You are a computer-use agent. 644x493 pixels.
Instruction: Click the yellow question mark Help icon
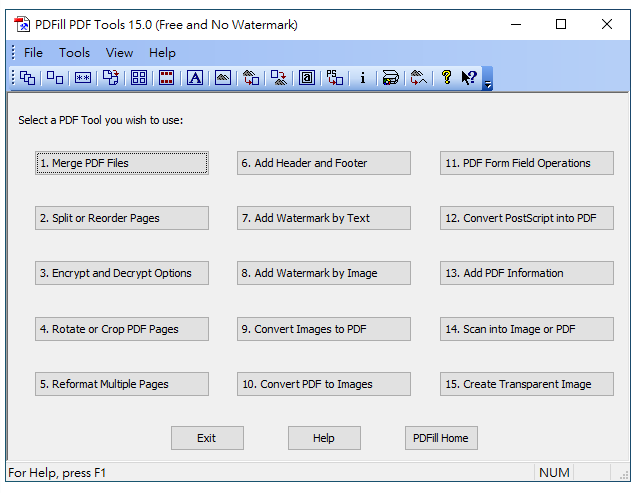pos(446,78)
